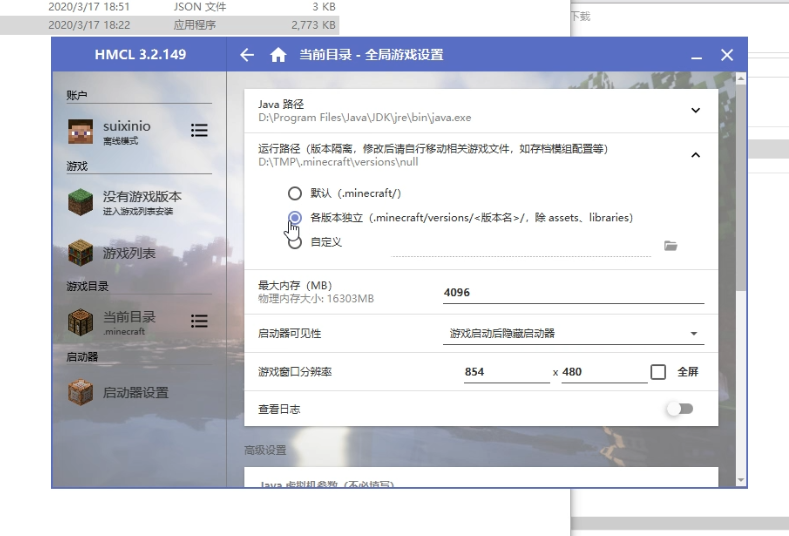Select the JSON 文件 row in Explorer

169,7
